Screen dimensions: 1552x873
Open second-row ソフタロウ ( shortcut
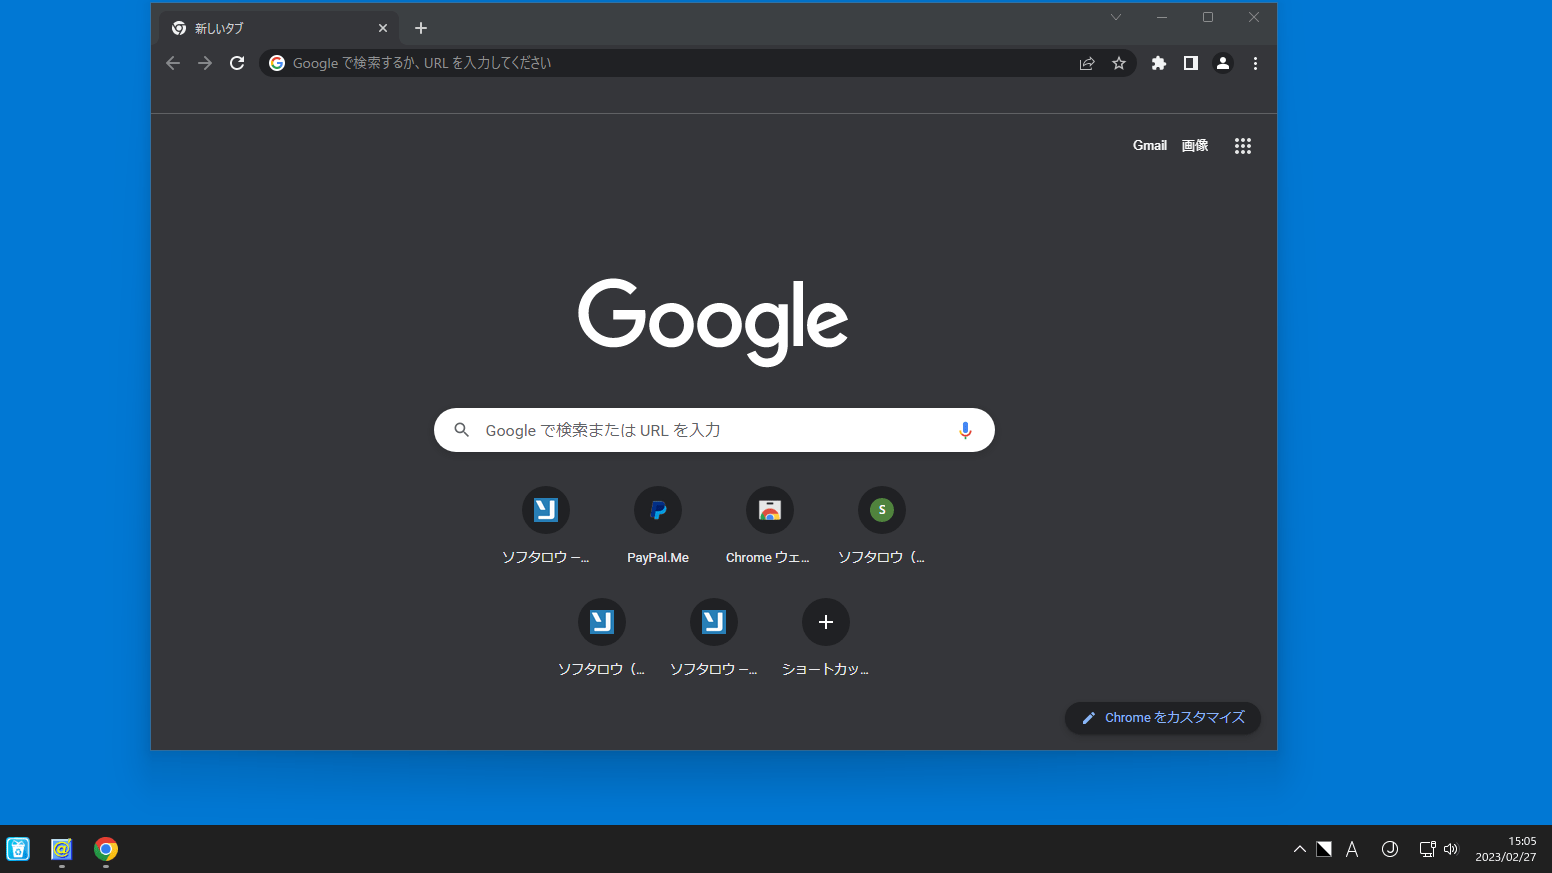click(x=602, y=640)
